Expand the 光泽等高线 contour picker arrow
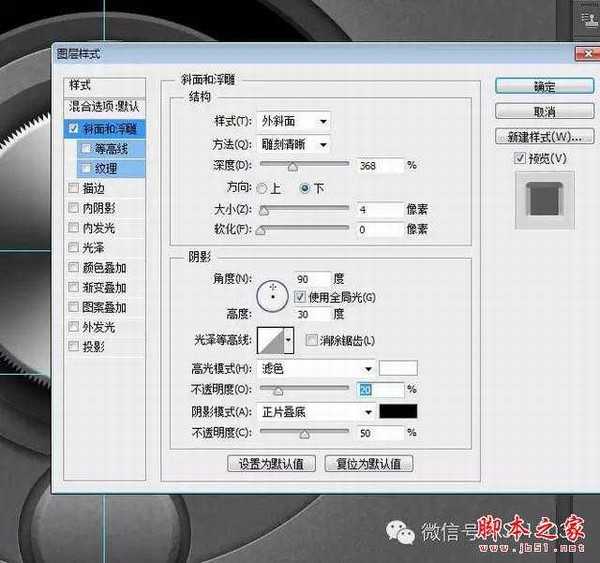 (289, 340)
